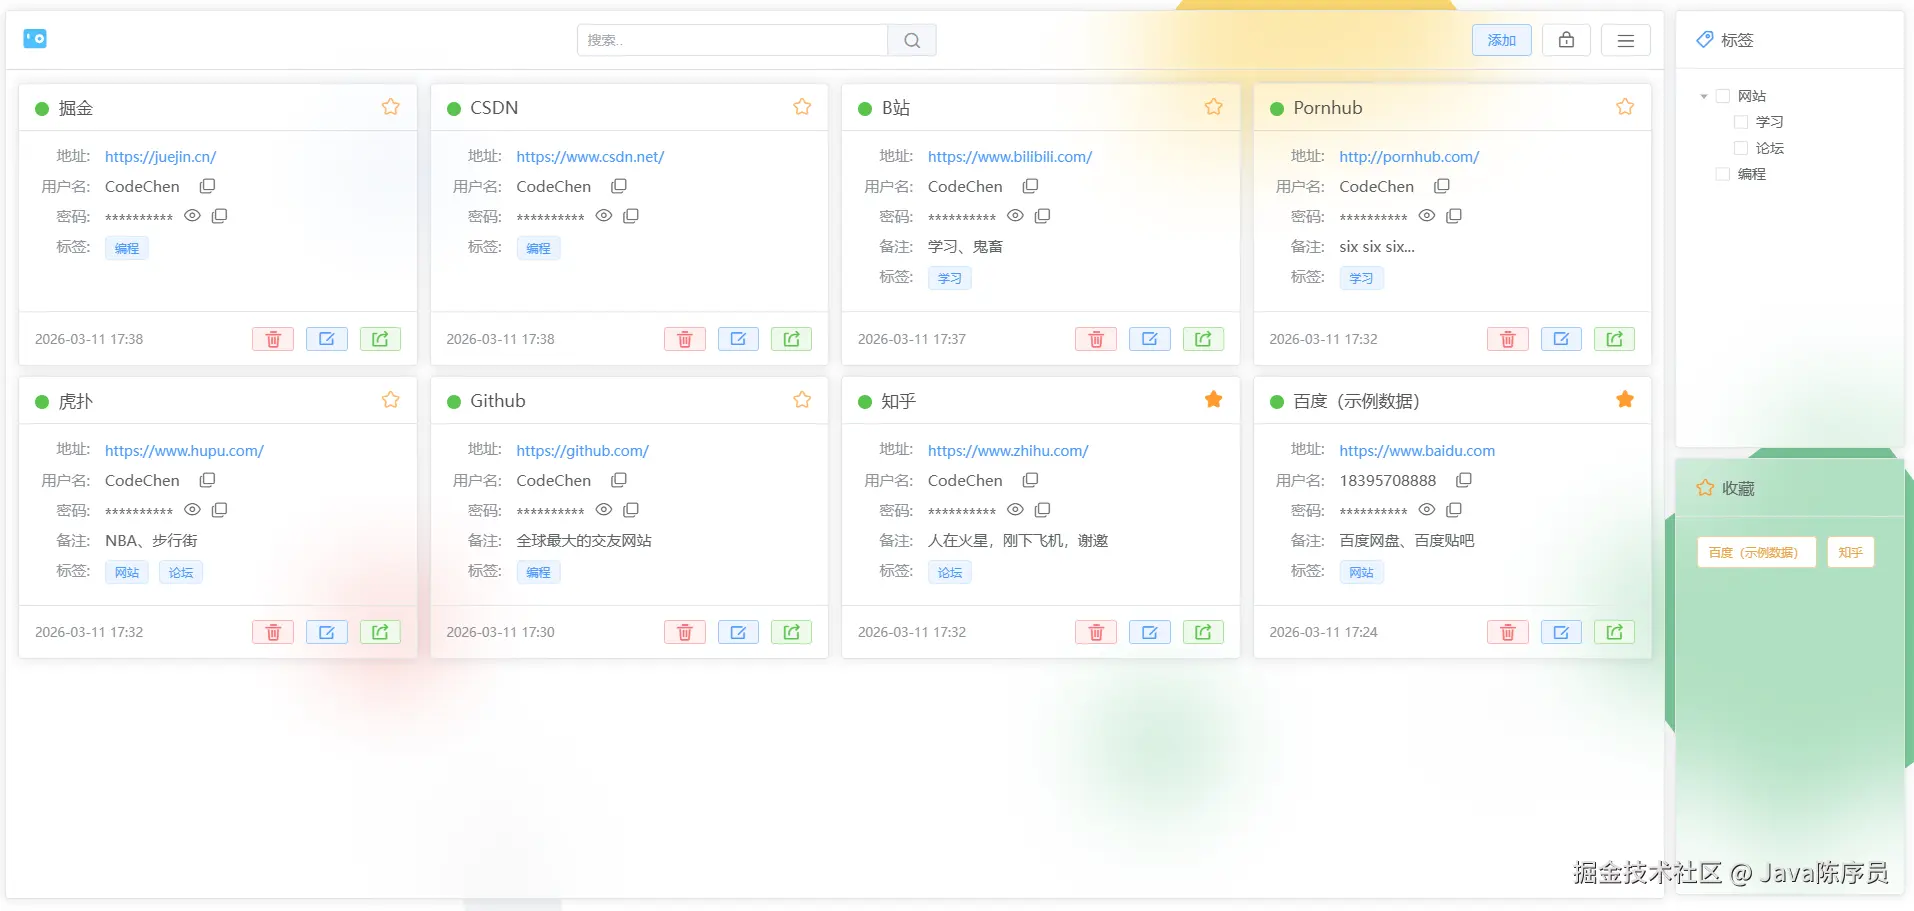1914x911 pixels.
Task: Delete the 知乎 card
Action: click(x=1096, y=632)
